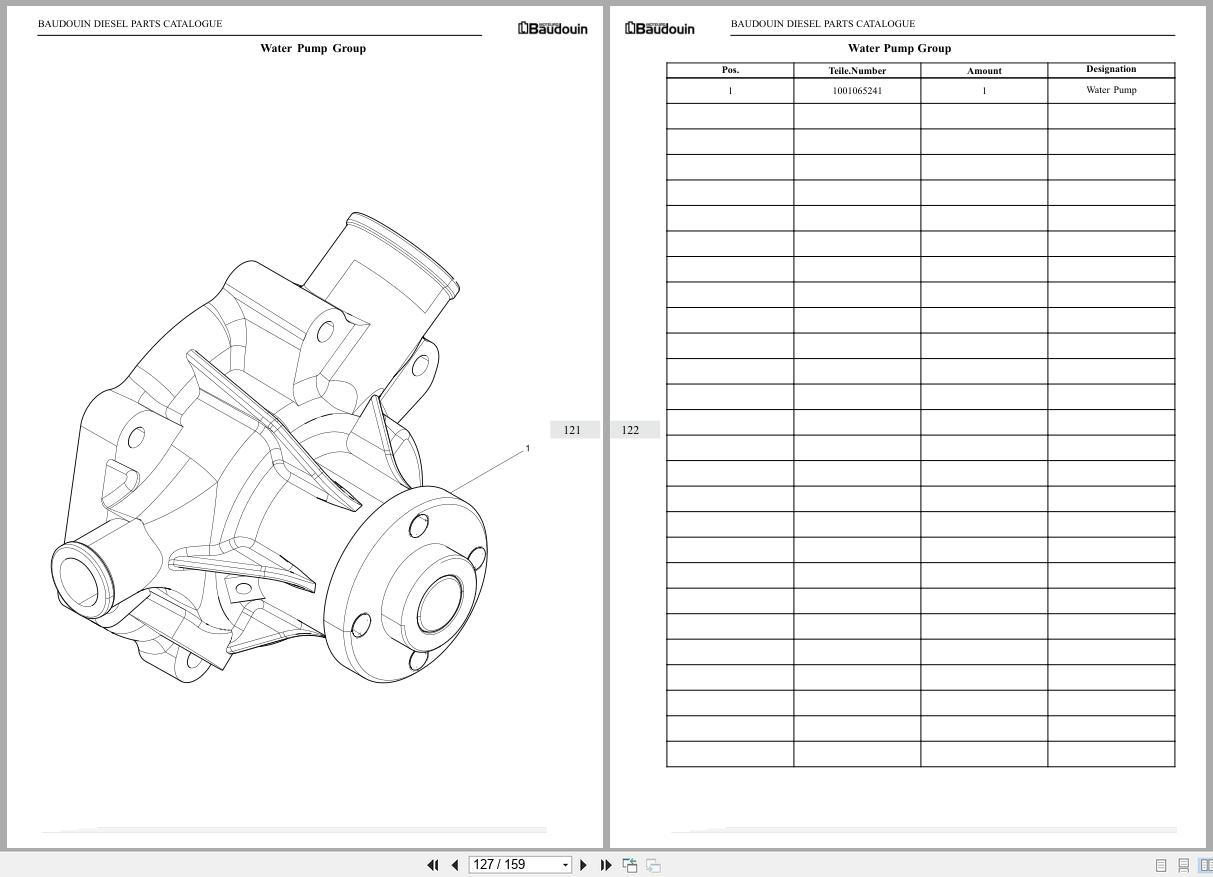Jump to the last page
Screen dimensions: 1213x877
(x=606, y=864)
